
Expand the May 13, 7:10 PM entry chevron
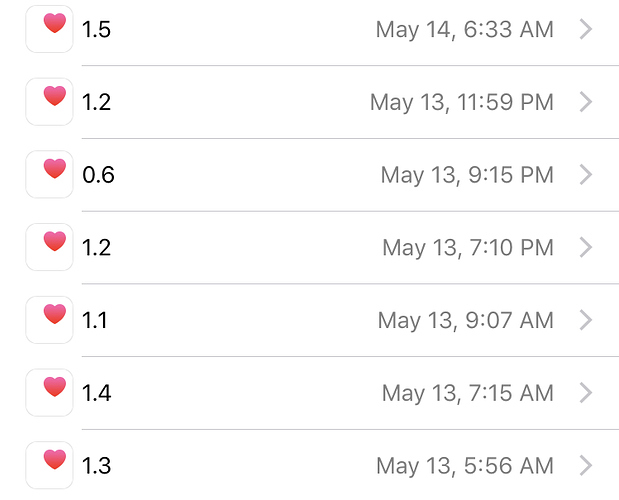pyautogui.click(x=586, y=247)
